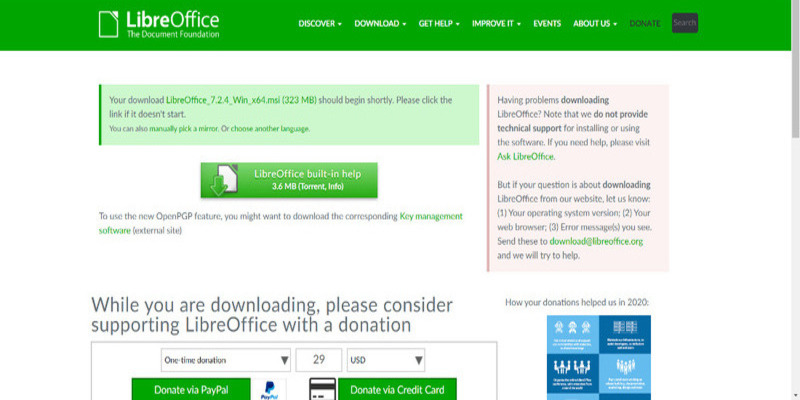The height and width of the screenshot is (400, 800).
Task: Click the choose another language link
Action: 269,129
